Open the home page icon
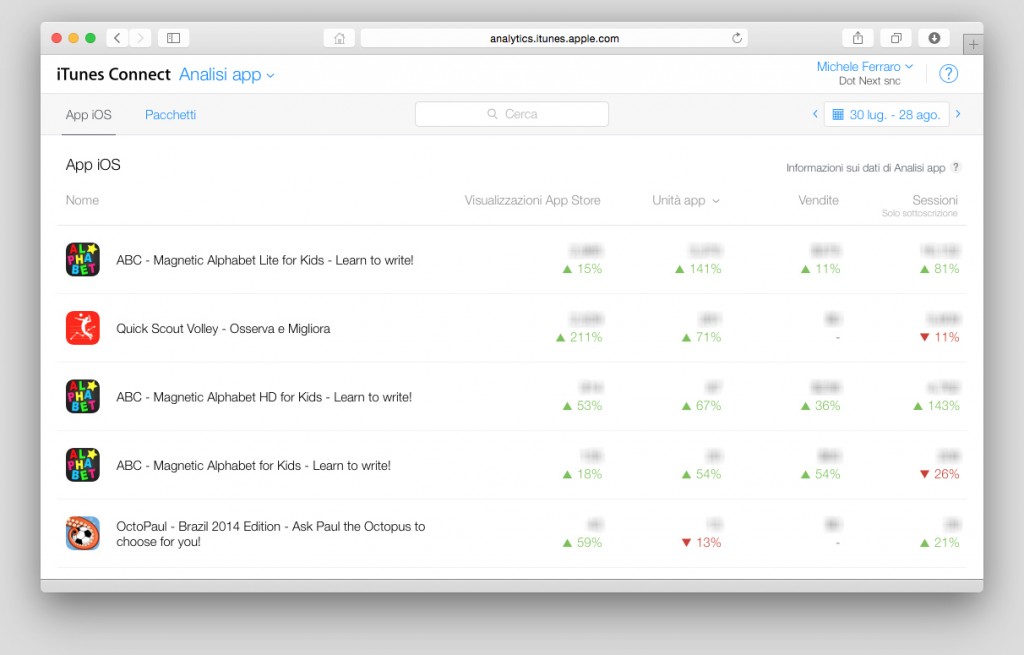 click(339, 39)
